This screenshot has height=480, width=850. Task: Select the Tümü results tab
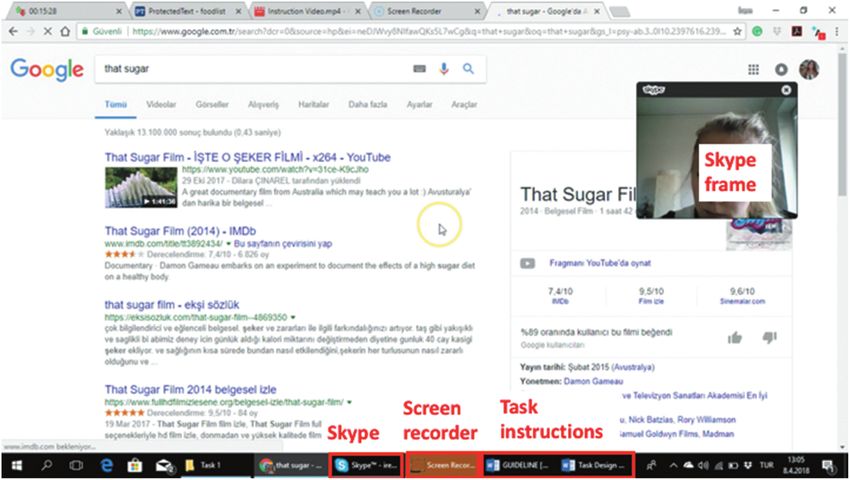point(115,104)
